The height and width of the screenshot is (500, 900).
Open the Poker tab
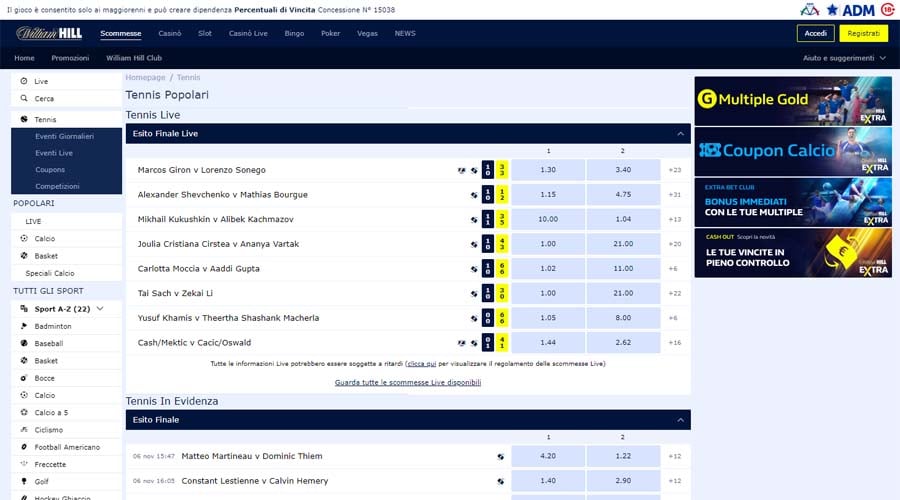pos(331,33)
